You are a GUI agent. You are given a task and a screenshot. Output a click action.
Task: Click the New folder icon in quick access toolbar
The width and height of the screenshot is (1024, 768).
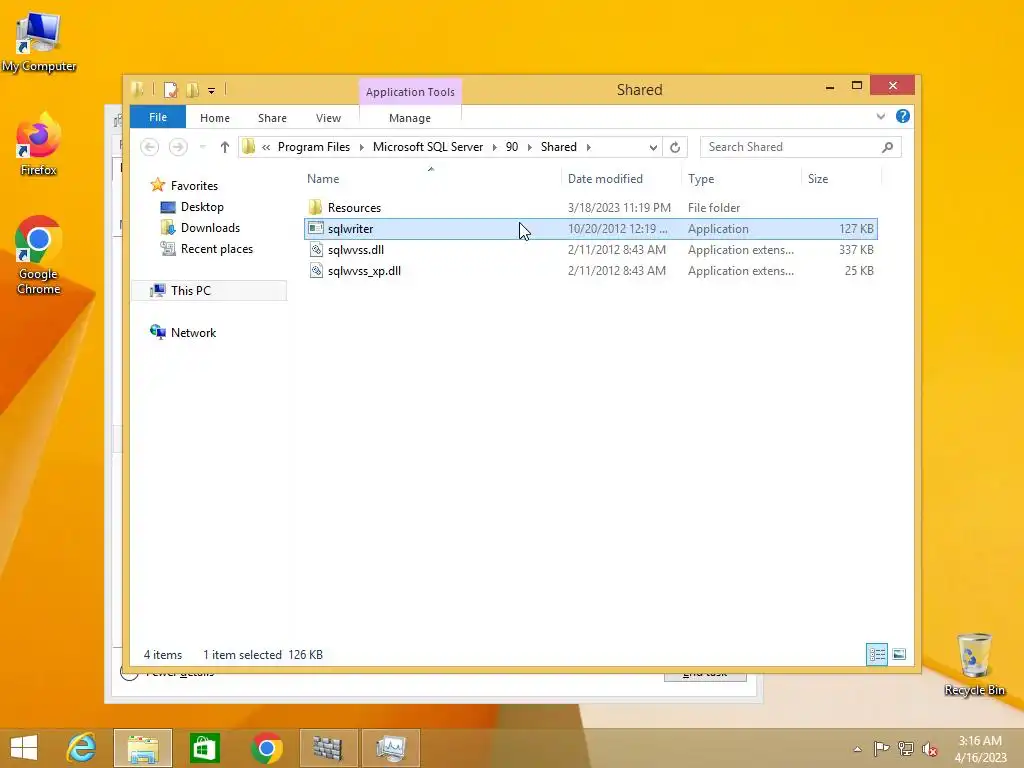192,90
